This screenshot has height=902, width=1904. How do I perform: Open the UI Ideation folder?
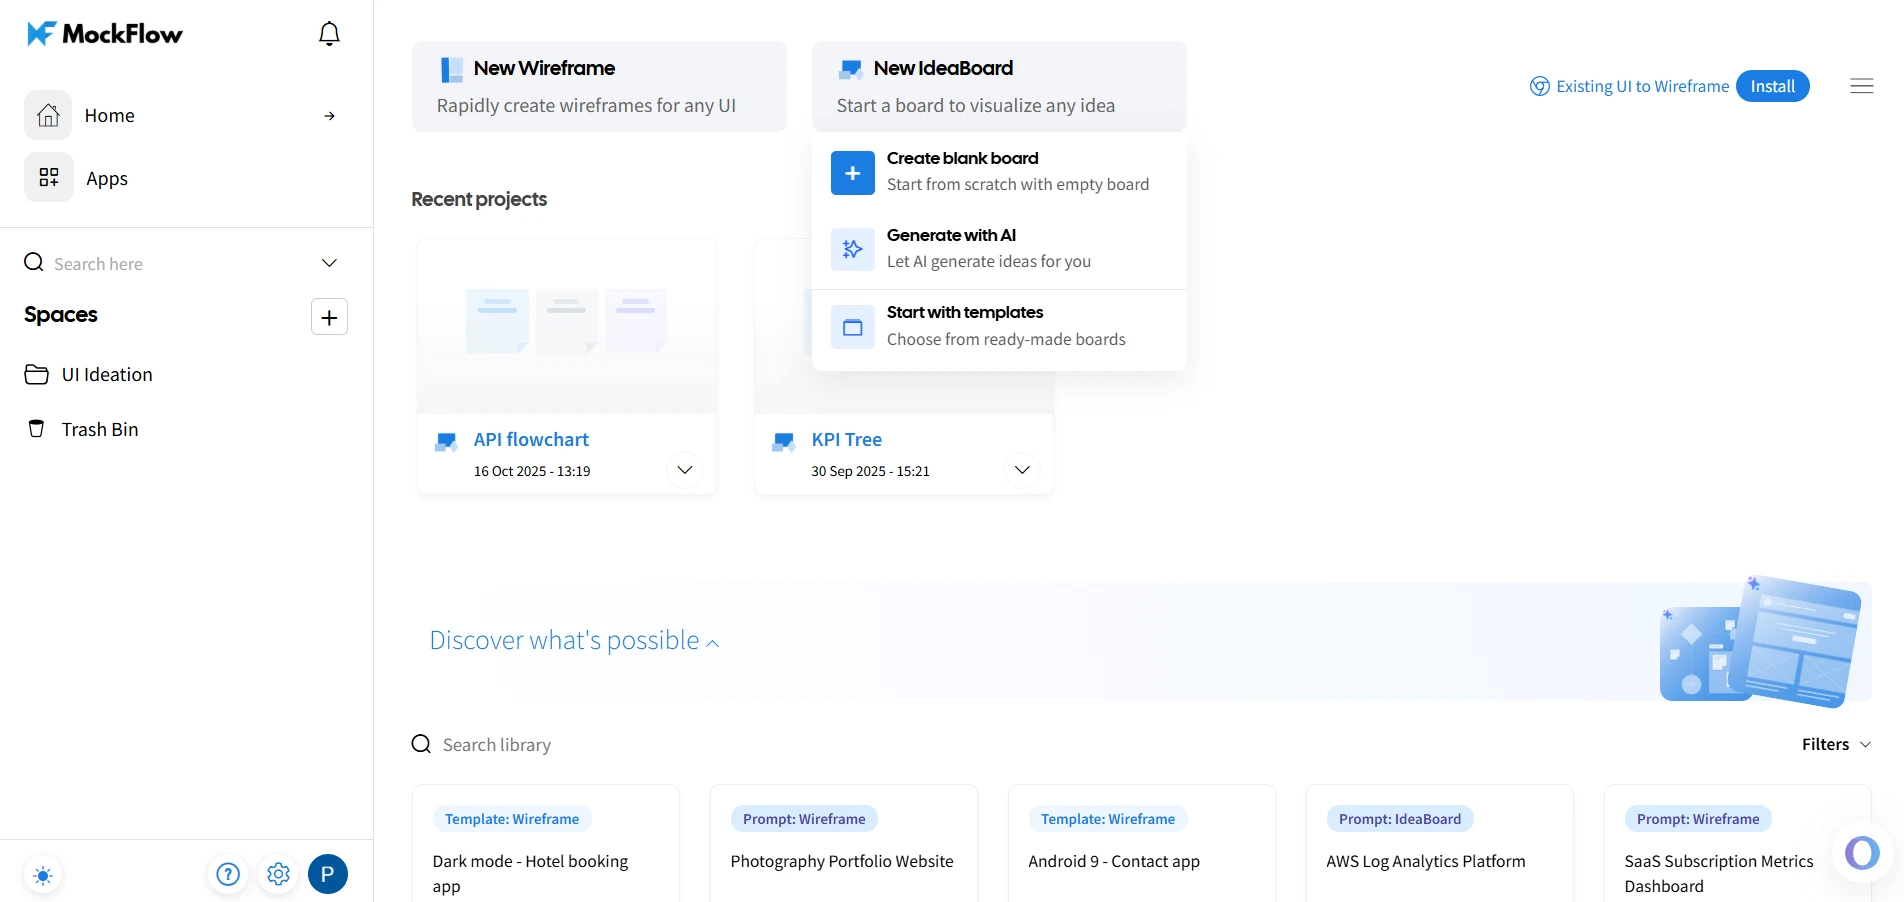click(x=106, y=374)
